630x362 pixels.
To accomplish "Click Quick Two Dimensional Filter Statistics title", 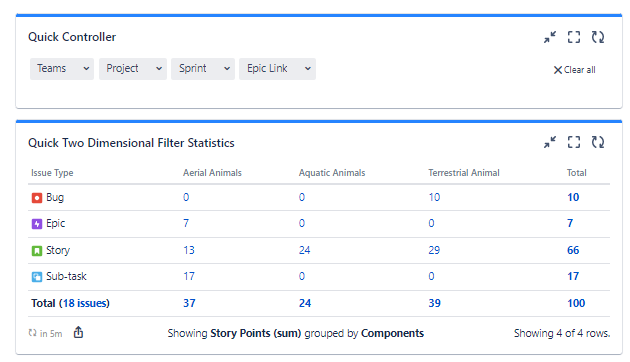I will pyautogui.click(x=131, y=143).
